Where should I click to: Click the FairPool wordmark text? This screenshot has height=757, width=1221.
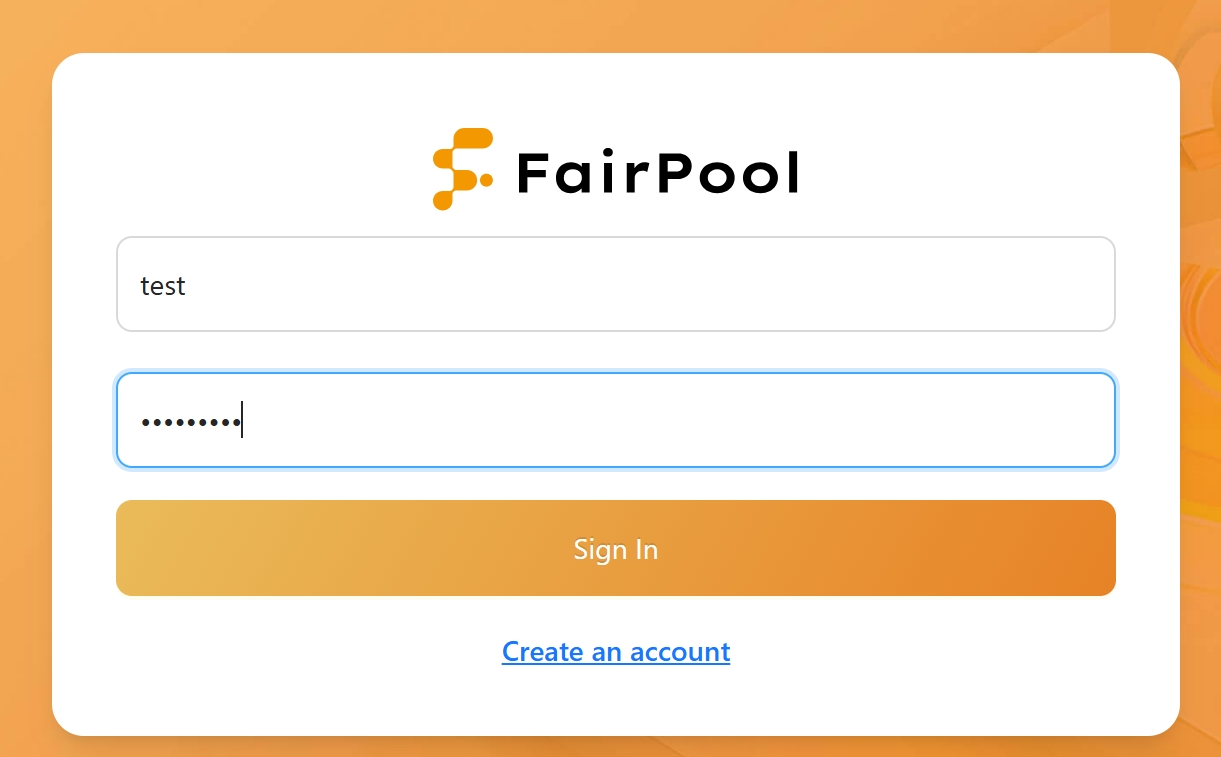pos(658,173)
